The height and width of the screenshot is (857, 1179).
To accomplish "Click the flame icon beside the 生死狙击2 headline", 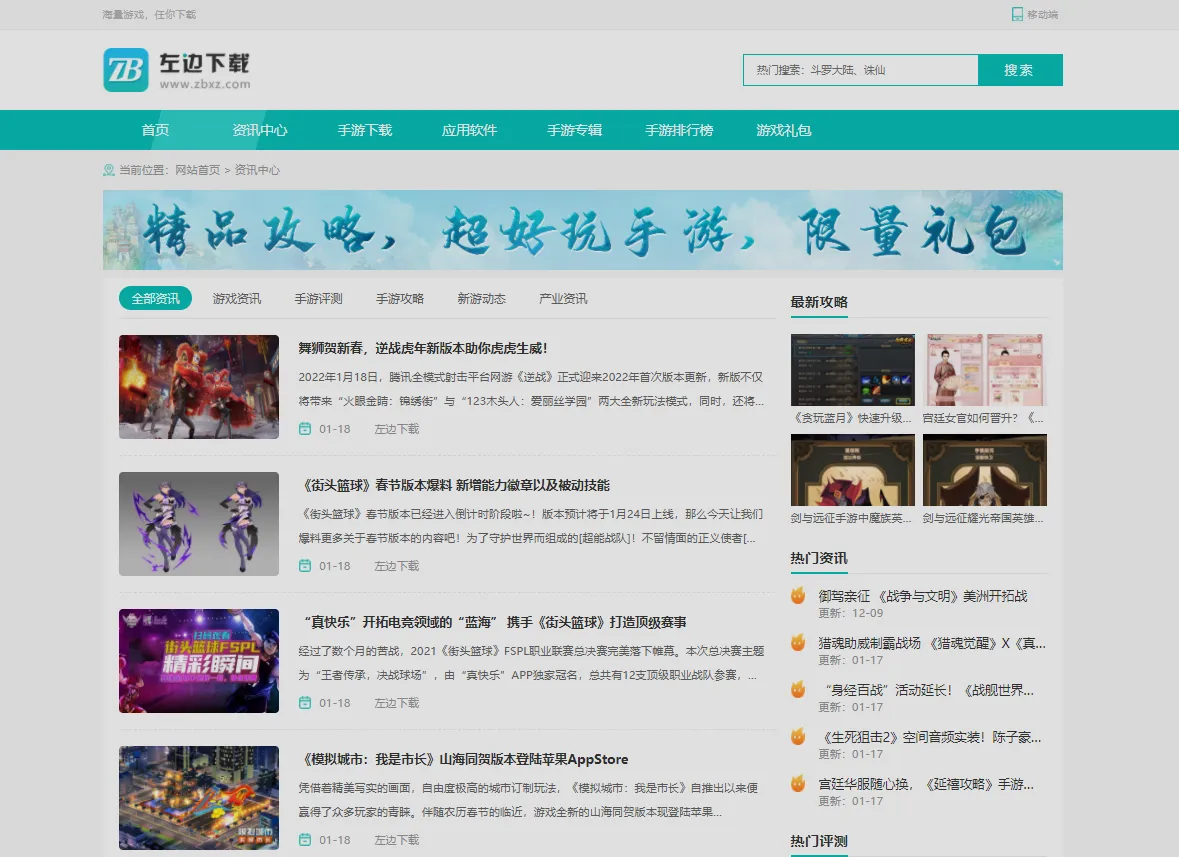I will (x=797, y=737).
